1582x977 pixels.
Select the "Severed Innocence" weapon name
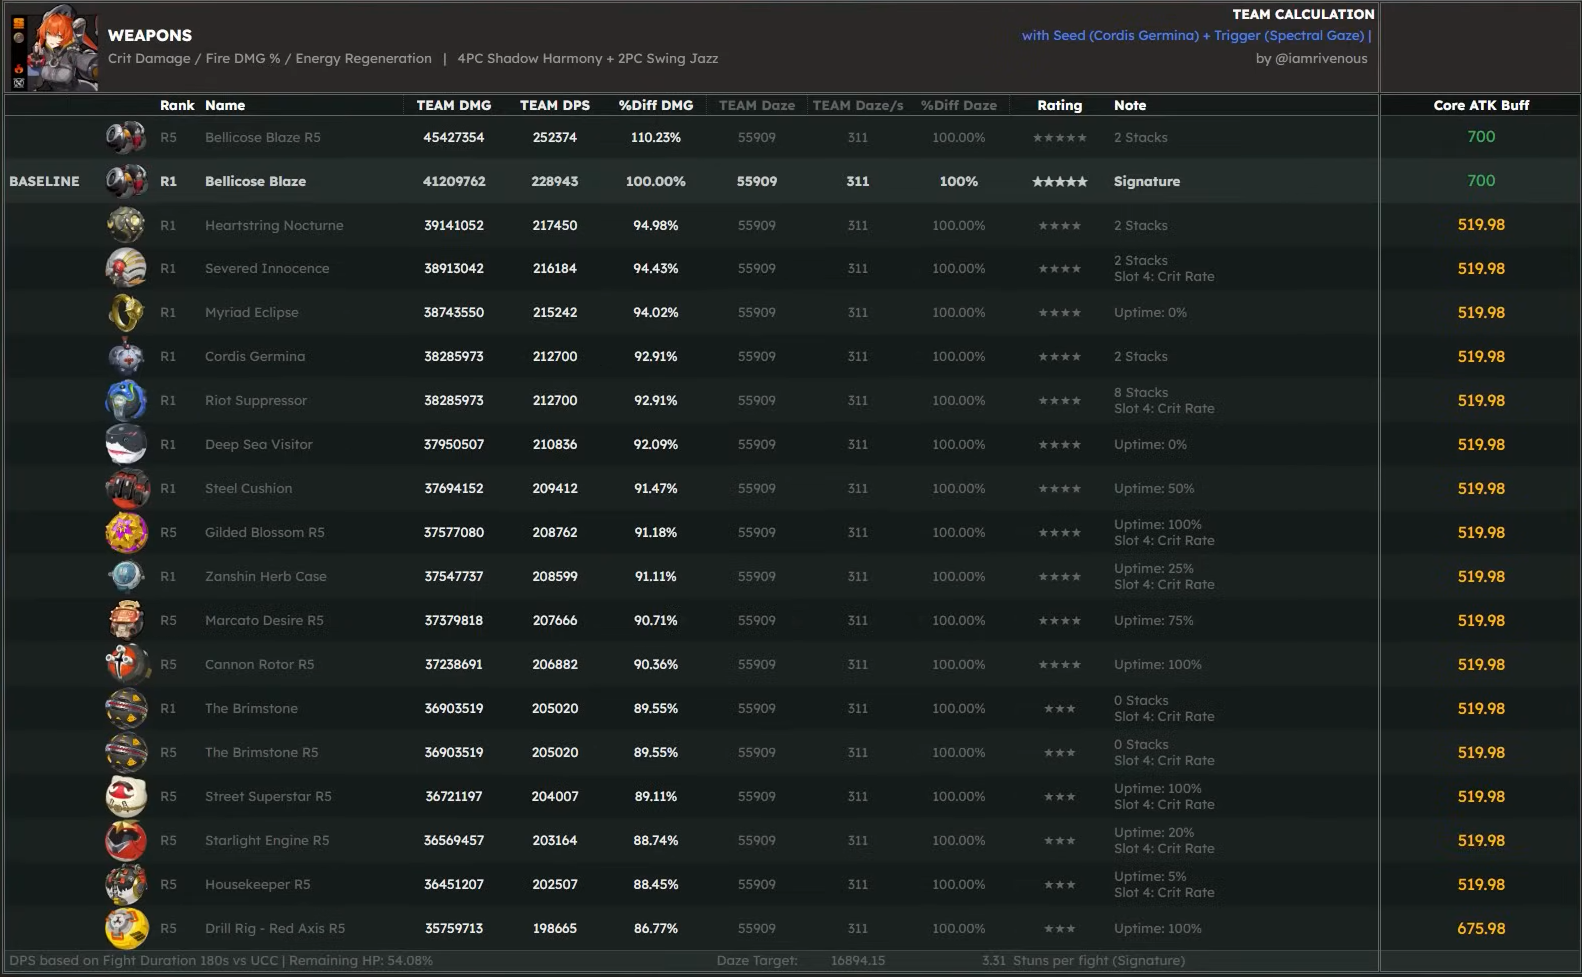tap(267, 268)
